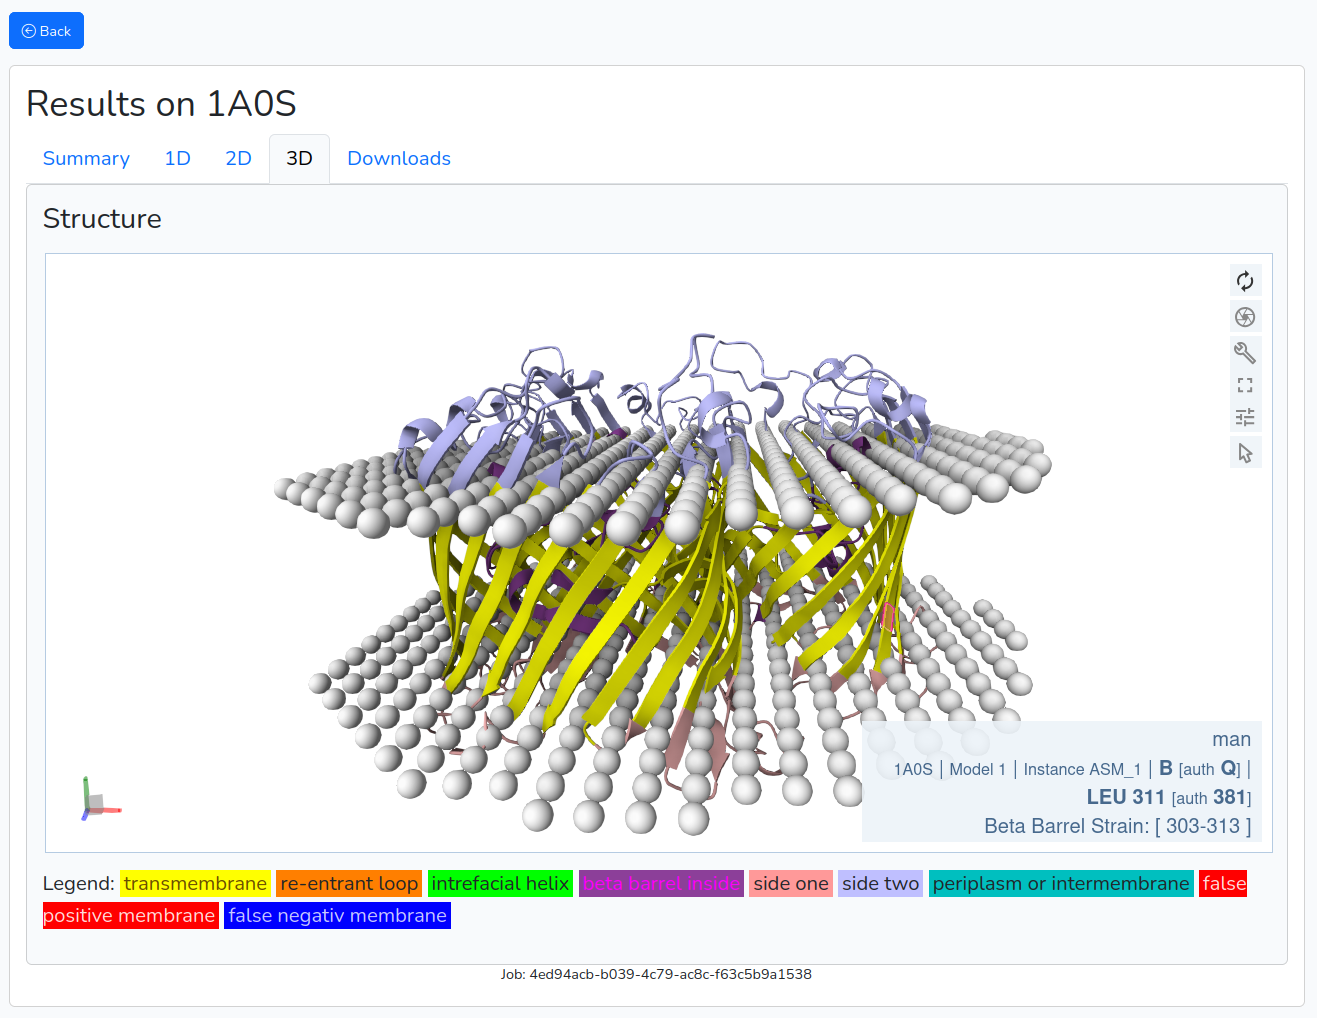Image resolution: width=1317 pixels, height=1018 pixels.
Task: Select the 3D tab
Action: pos(299,159)
